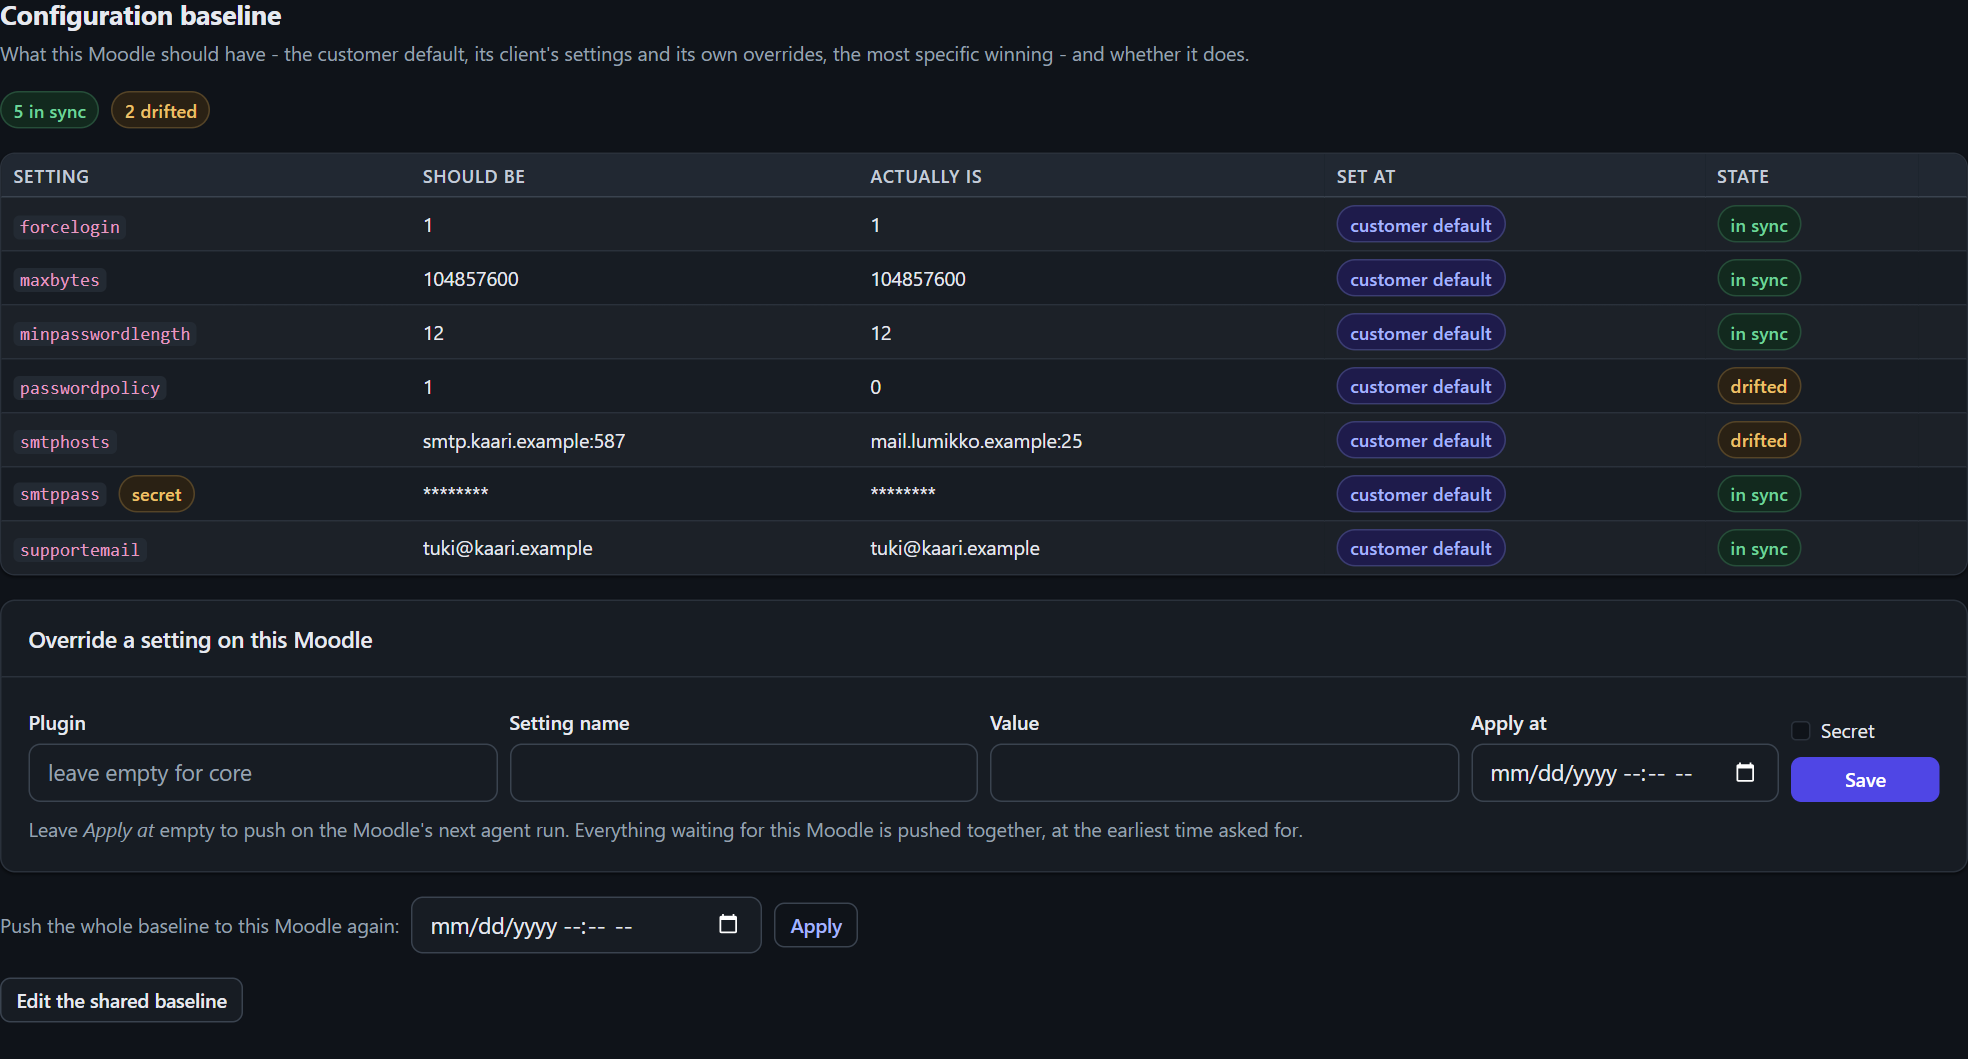The height and width of the screenshot is (1059, 1968).
Task: Click the ACTUALLY IS column header
Action: [926, 177]
